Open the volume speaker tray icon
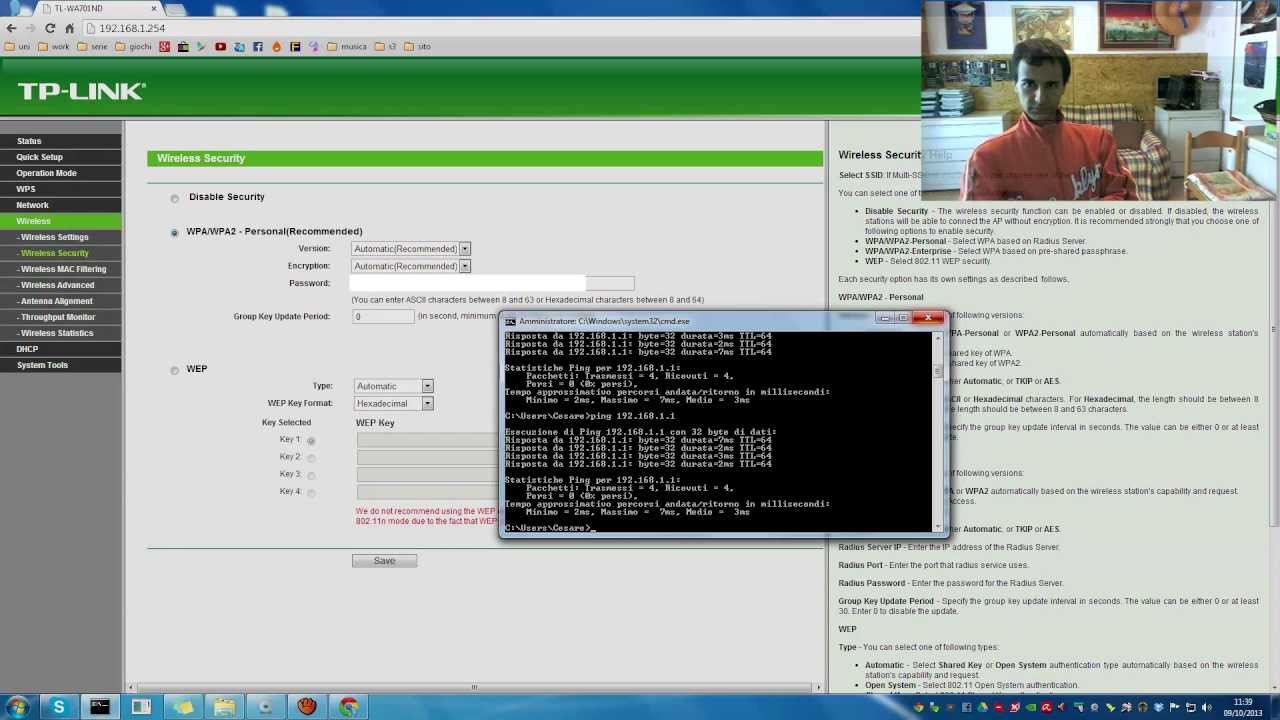The image size is (1280, 720). click(1205, 708)
